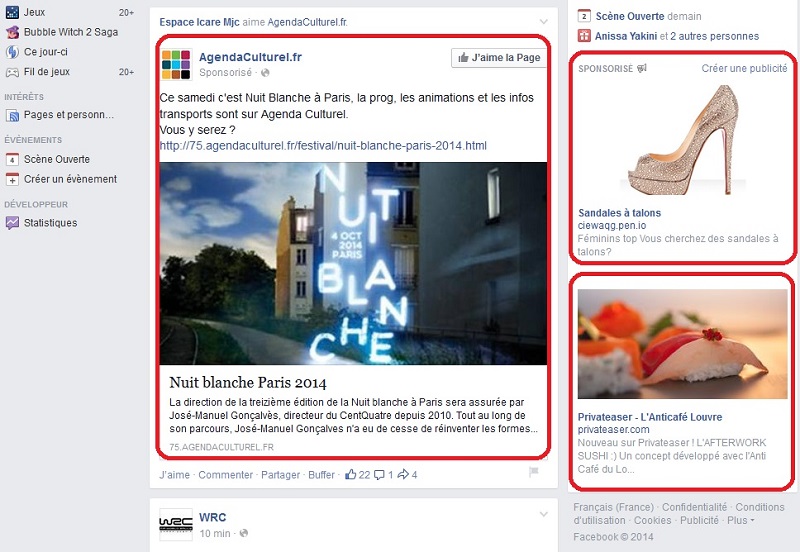Select the Ce jour-ci sidebar icon
This screenshot has width=800, height=552.
[12, 52]
